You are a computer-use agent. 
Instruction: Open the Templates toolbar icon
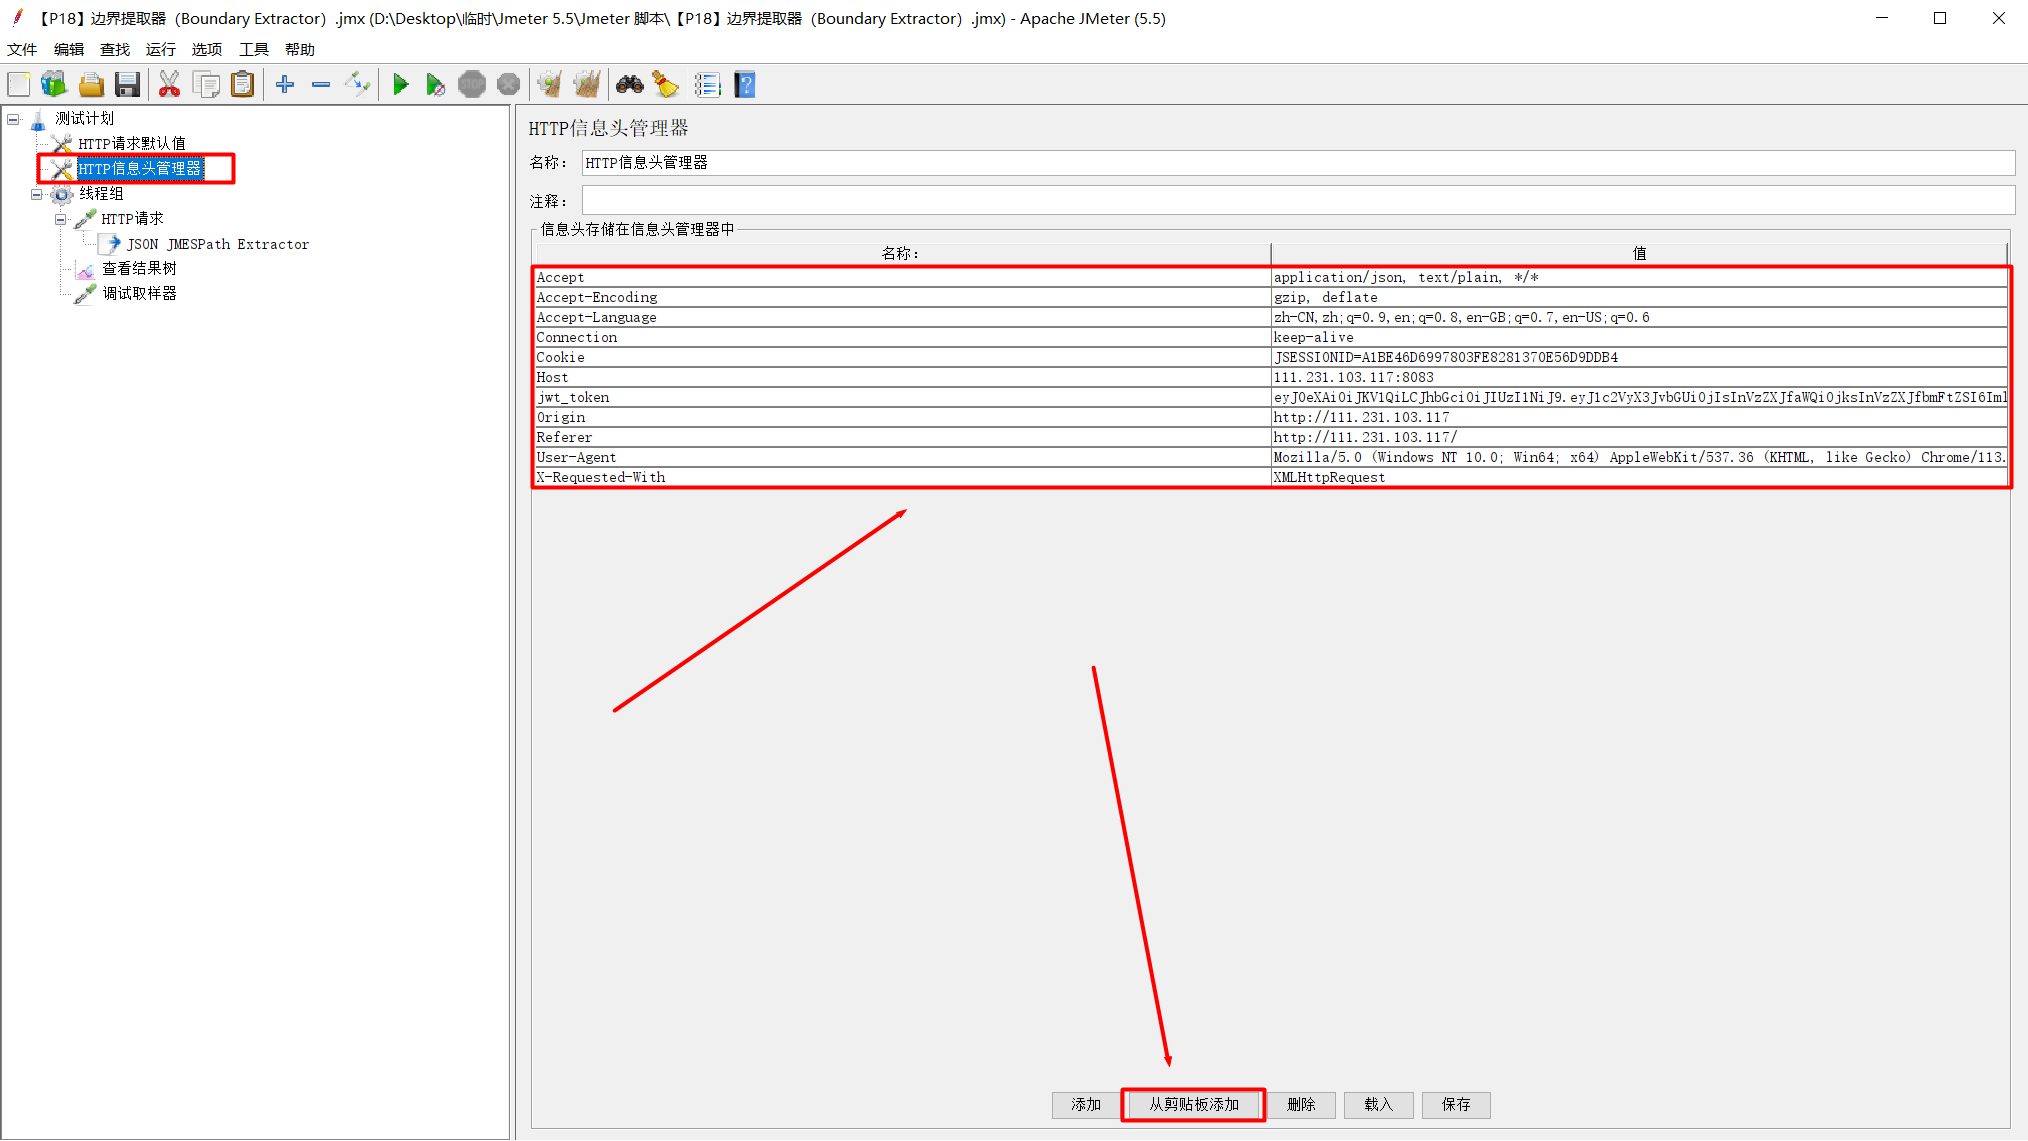pos(54,85)
